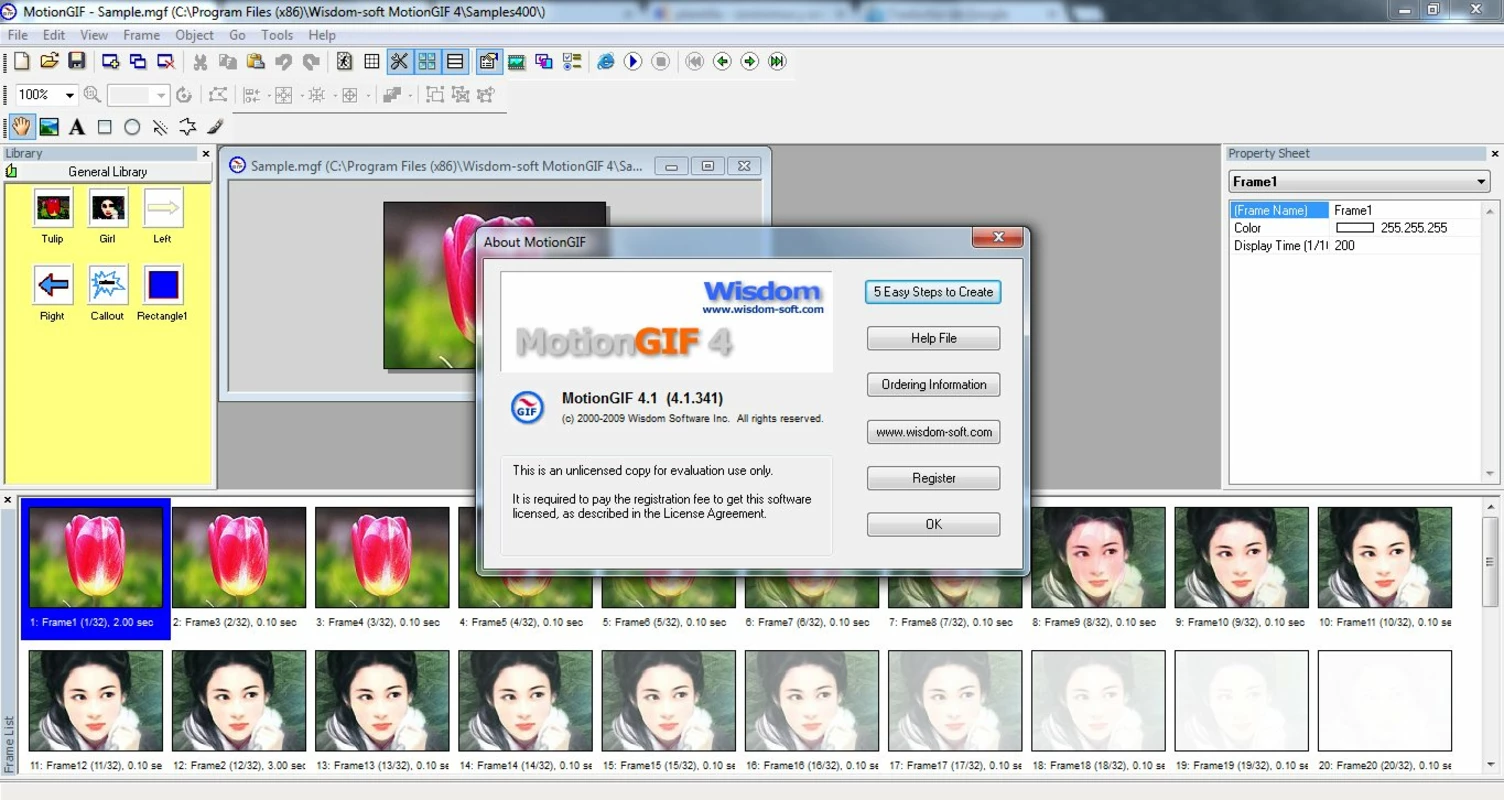Toggle thumbnail view of frame list
The height and width of the screenshot is (800, 1504).
(427, 61)
